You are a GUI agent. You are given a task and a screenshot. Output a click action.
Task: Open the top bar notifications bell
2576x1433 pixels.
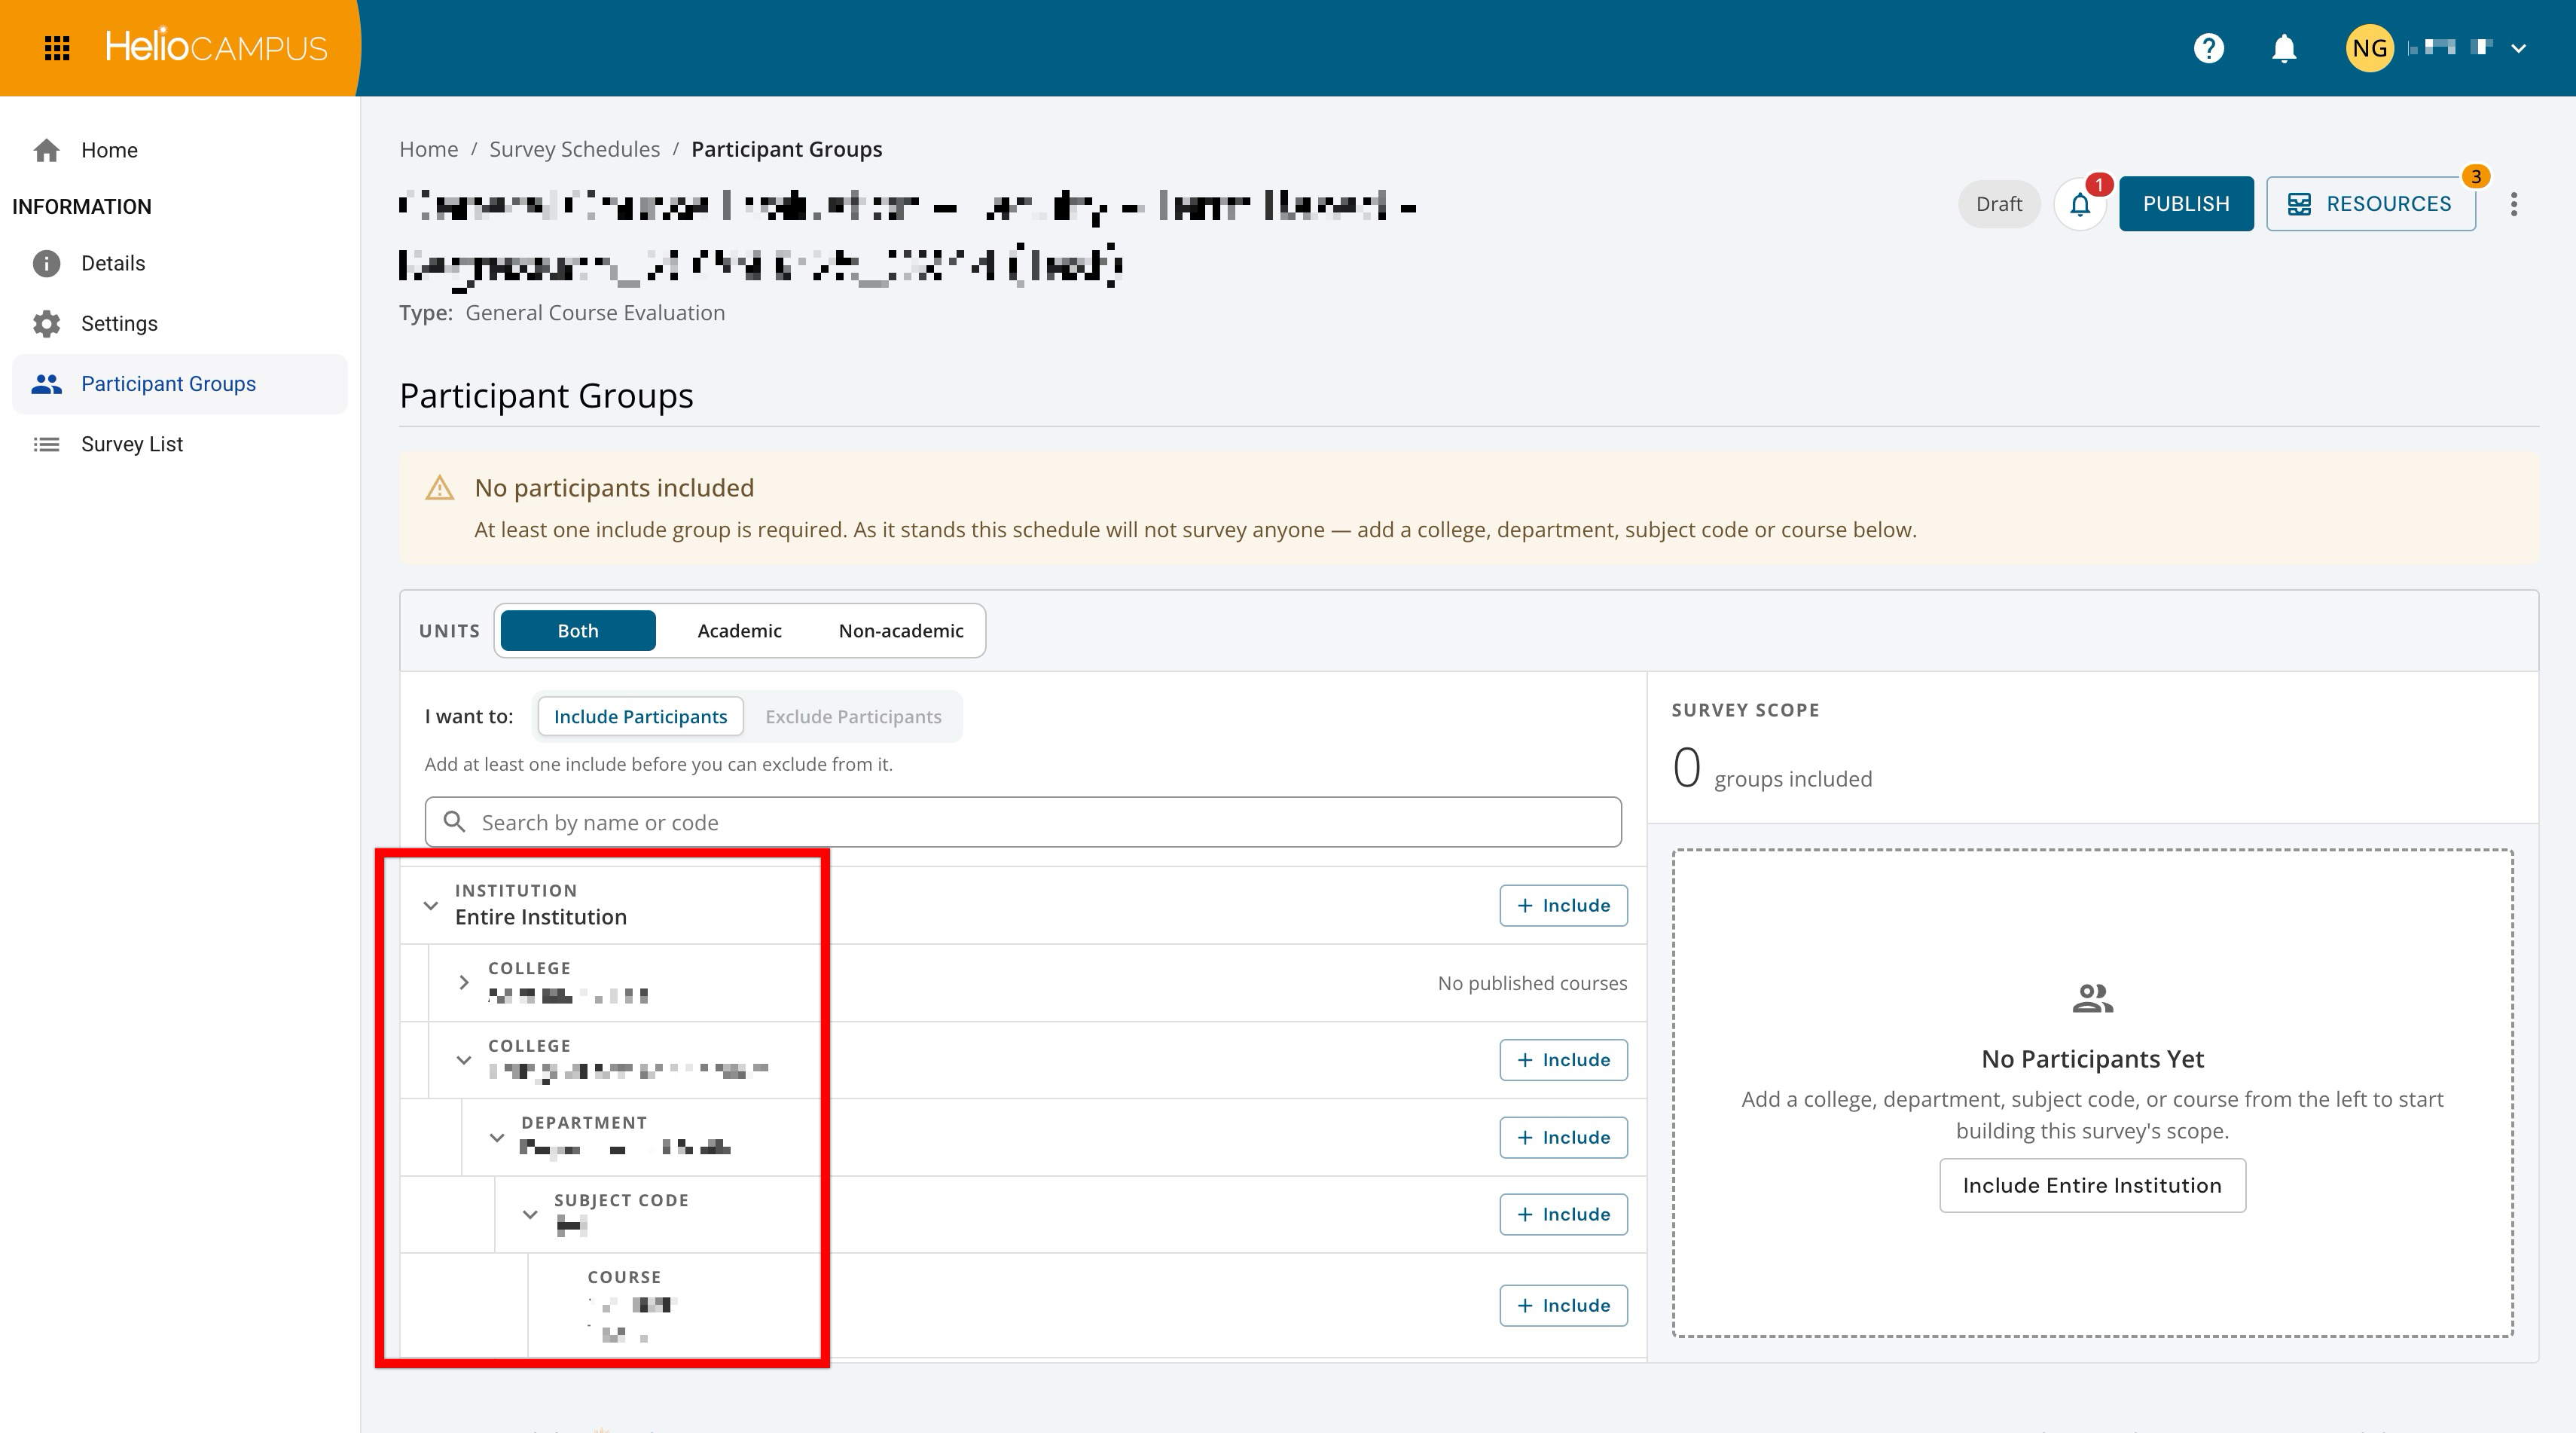(2284, 48)
